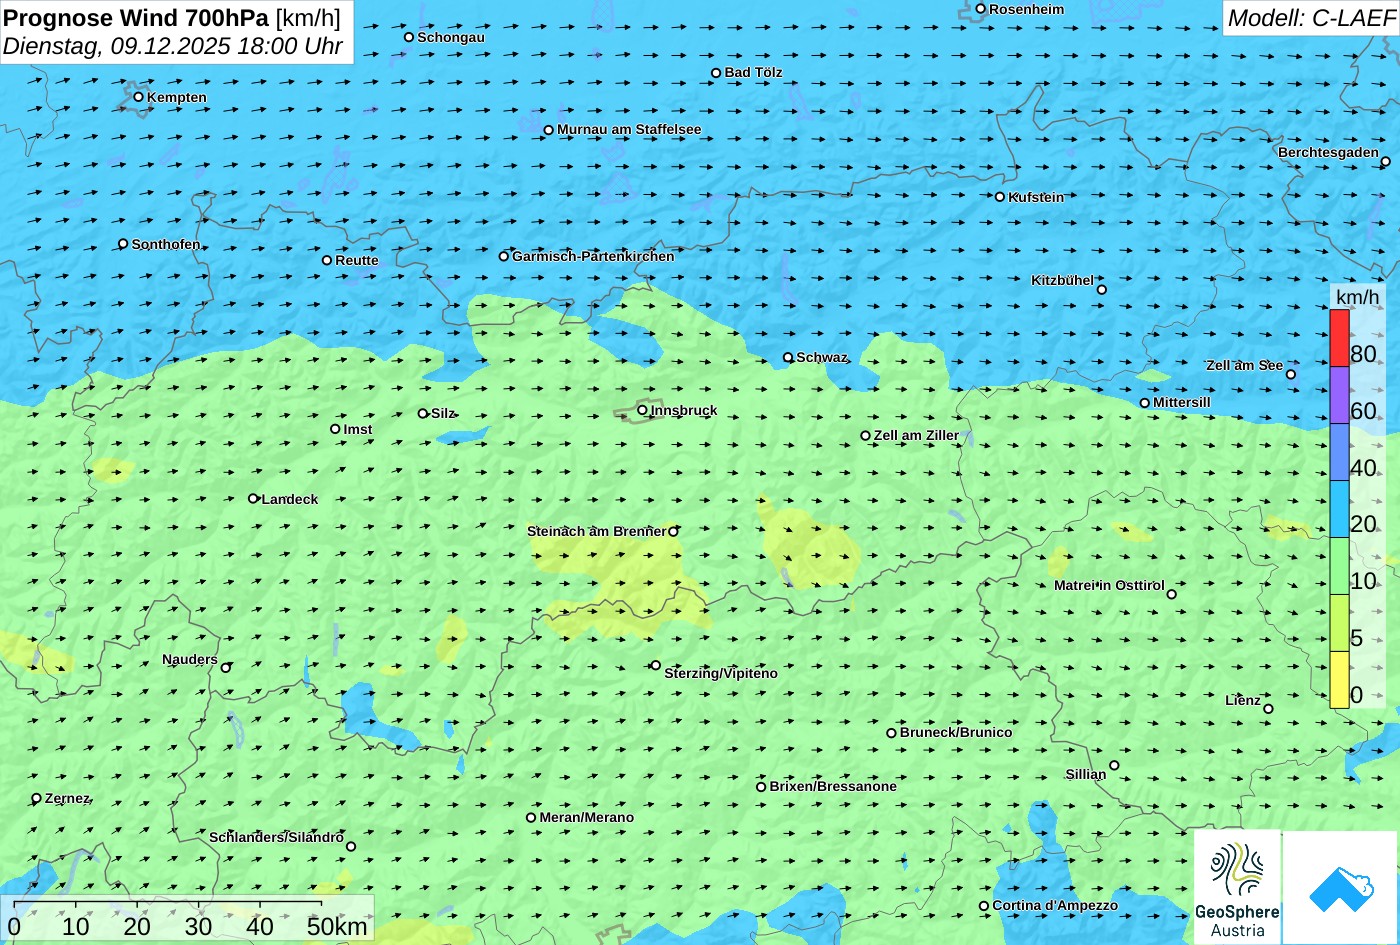Click the km/h legend heading

click(x=1357, y=298)
